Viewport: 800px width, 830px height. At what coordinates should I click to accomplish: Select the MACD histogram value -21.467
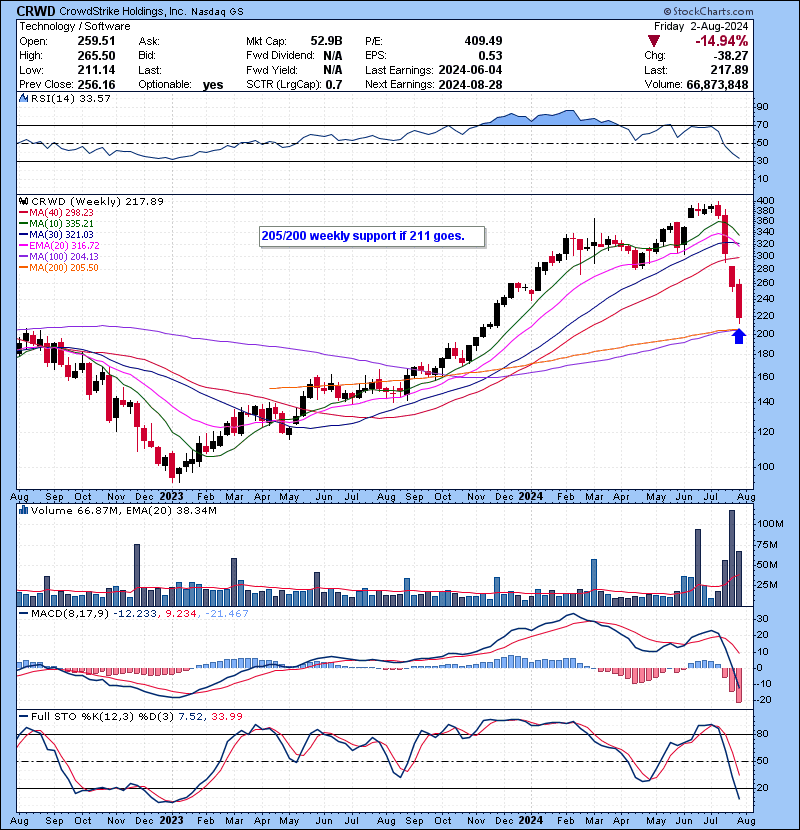[225, 613]
